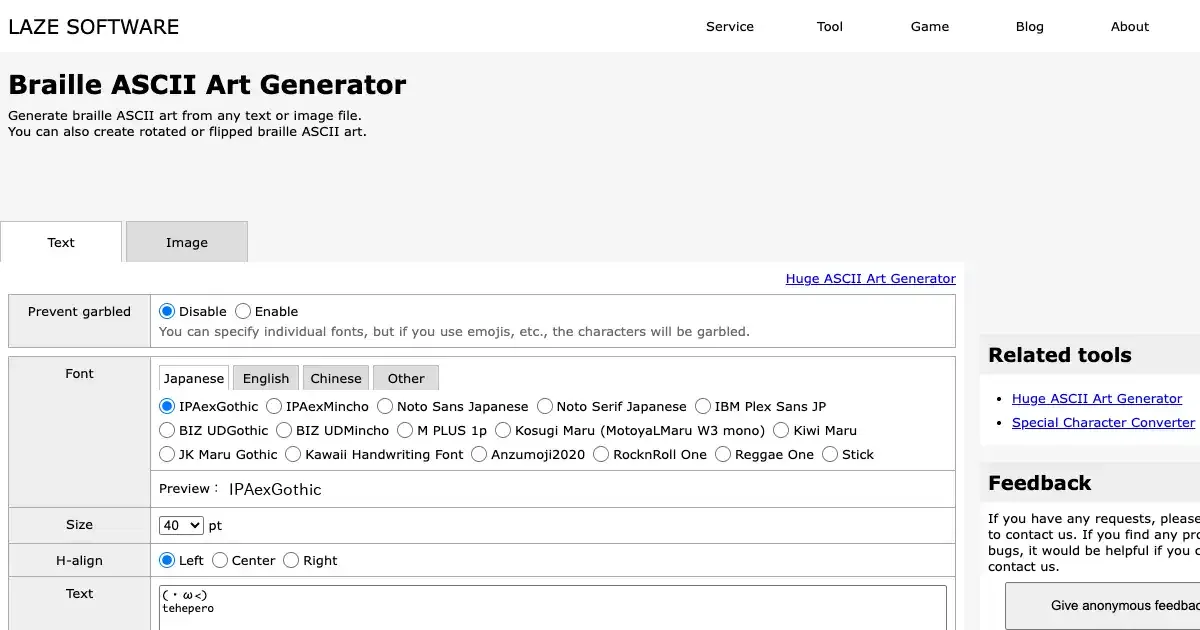This screenshot has width=1200, height=630.
Task: Open the Tool navigation menu
Action: [829, 27]
